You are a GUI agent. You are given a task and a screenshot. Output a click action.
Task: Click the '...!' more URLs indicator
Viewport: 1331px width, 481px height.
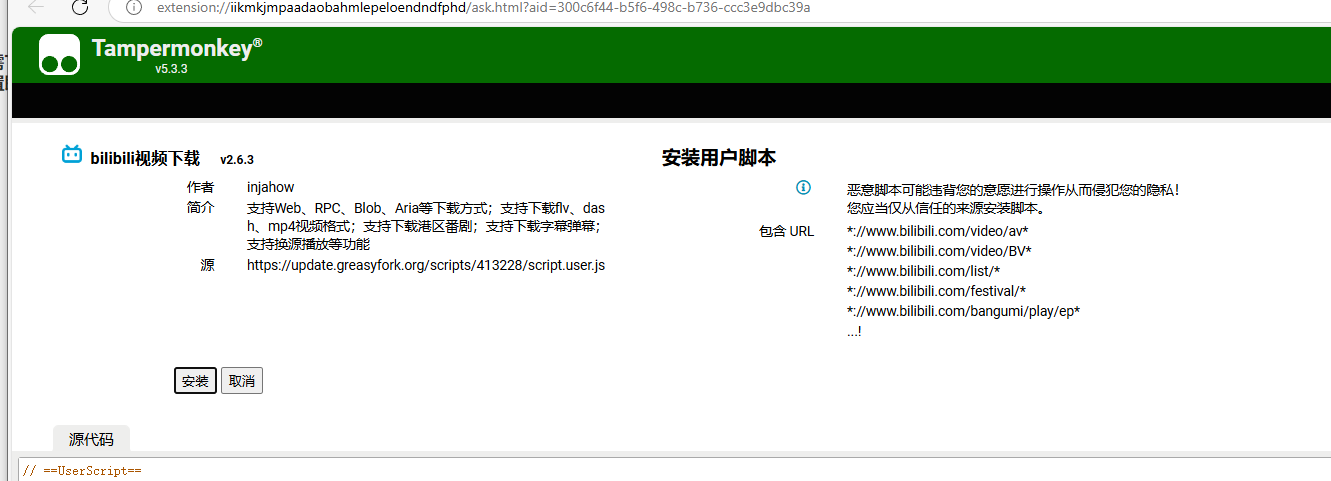854,331
